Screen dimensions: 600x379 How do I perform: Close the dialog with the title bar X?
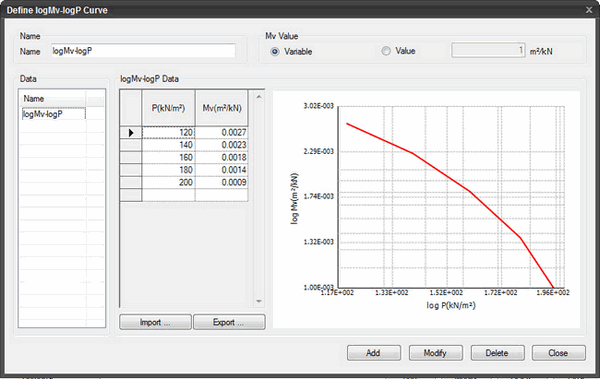(589, 10)
